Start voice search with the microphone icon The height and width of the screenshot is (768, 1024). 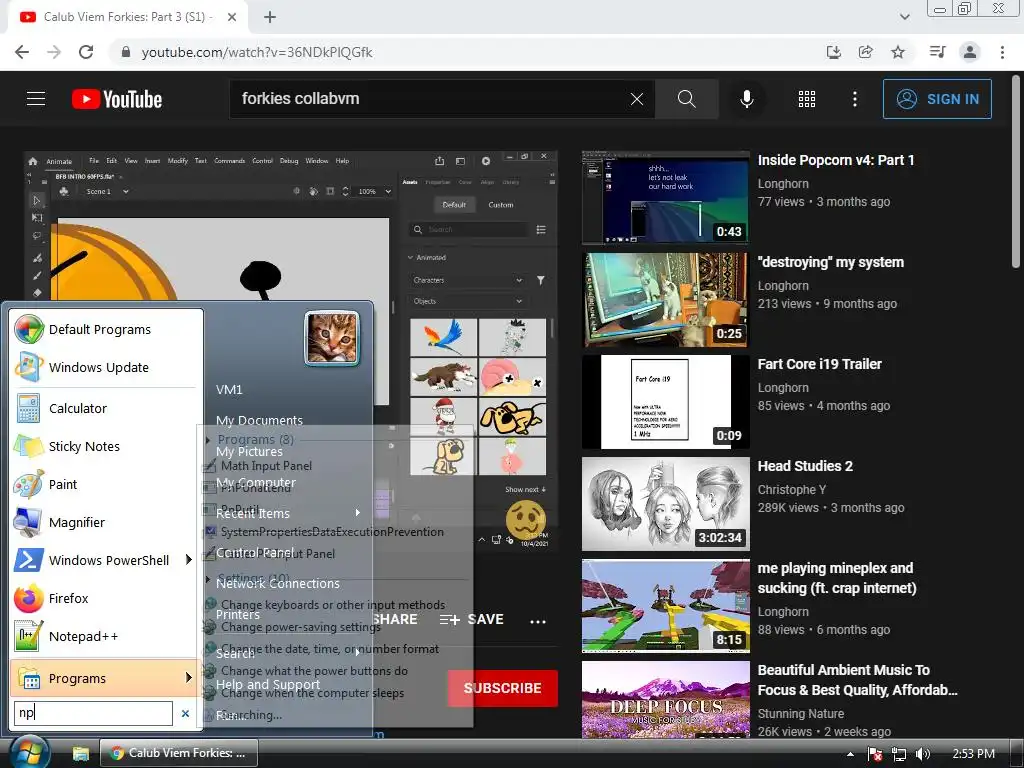tap(747, 99)
